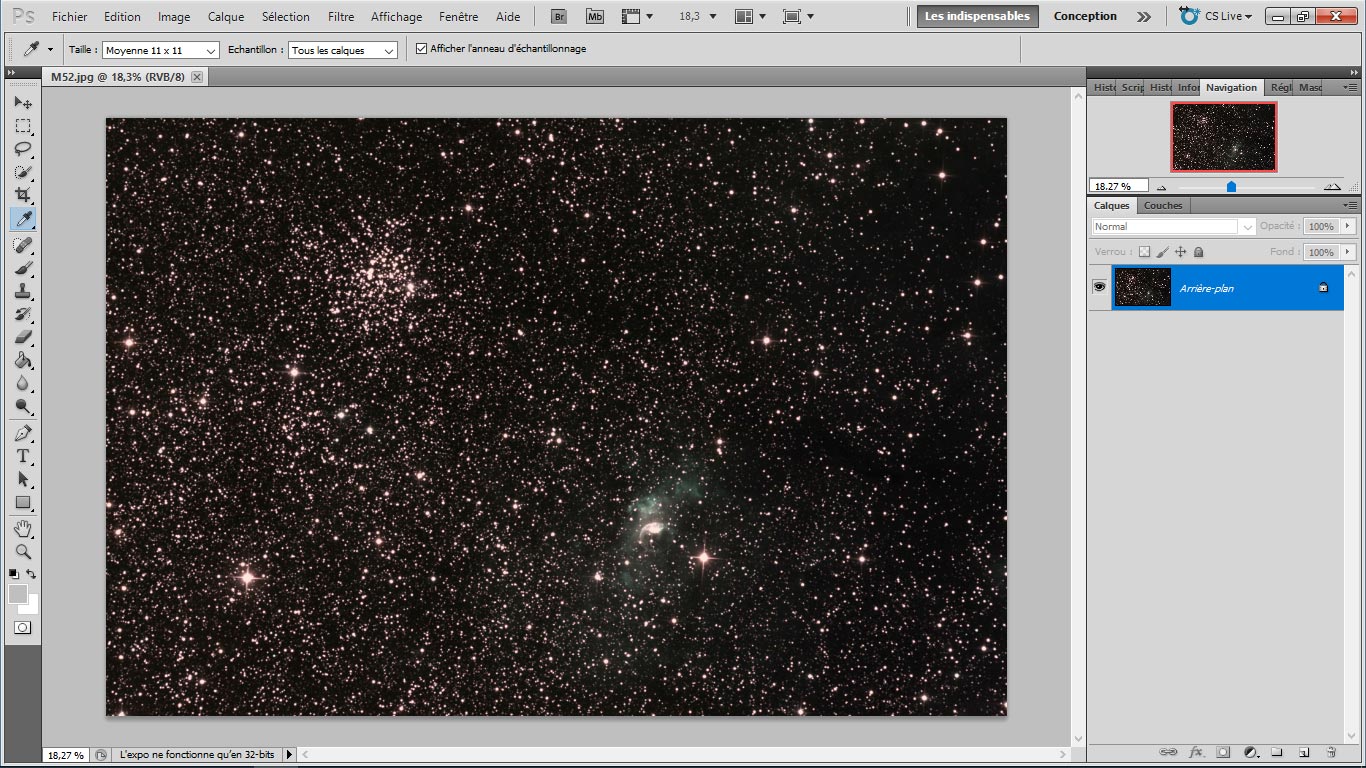The height and width of the screenshot is (768, 1366).
Task: Hide the Arrière-plan layer with eye icon
Action: tap(1100, 287)
